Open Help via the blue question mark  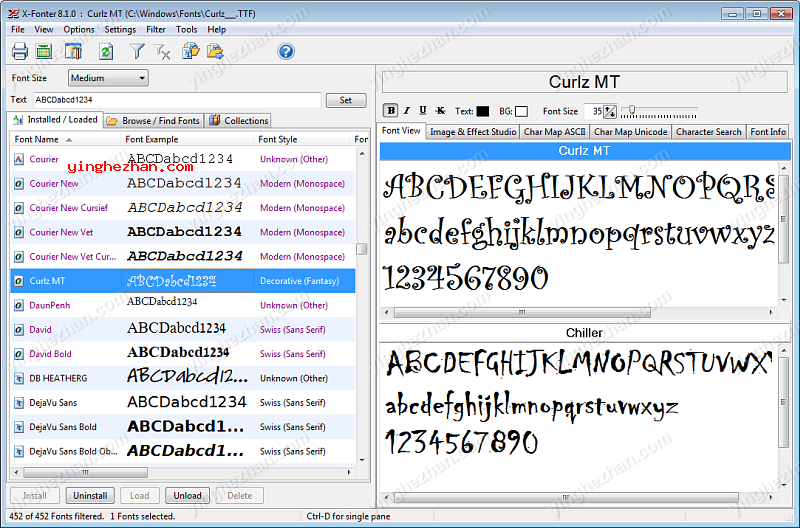(286, 52)
